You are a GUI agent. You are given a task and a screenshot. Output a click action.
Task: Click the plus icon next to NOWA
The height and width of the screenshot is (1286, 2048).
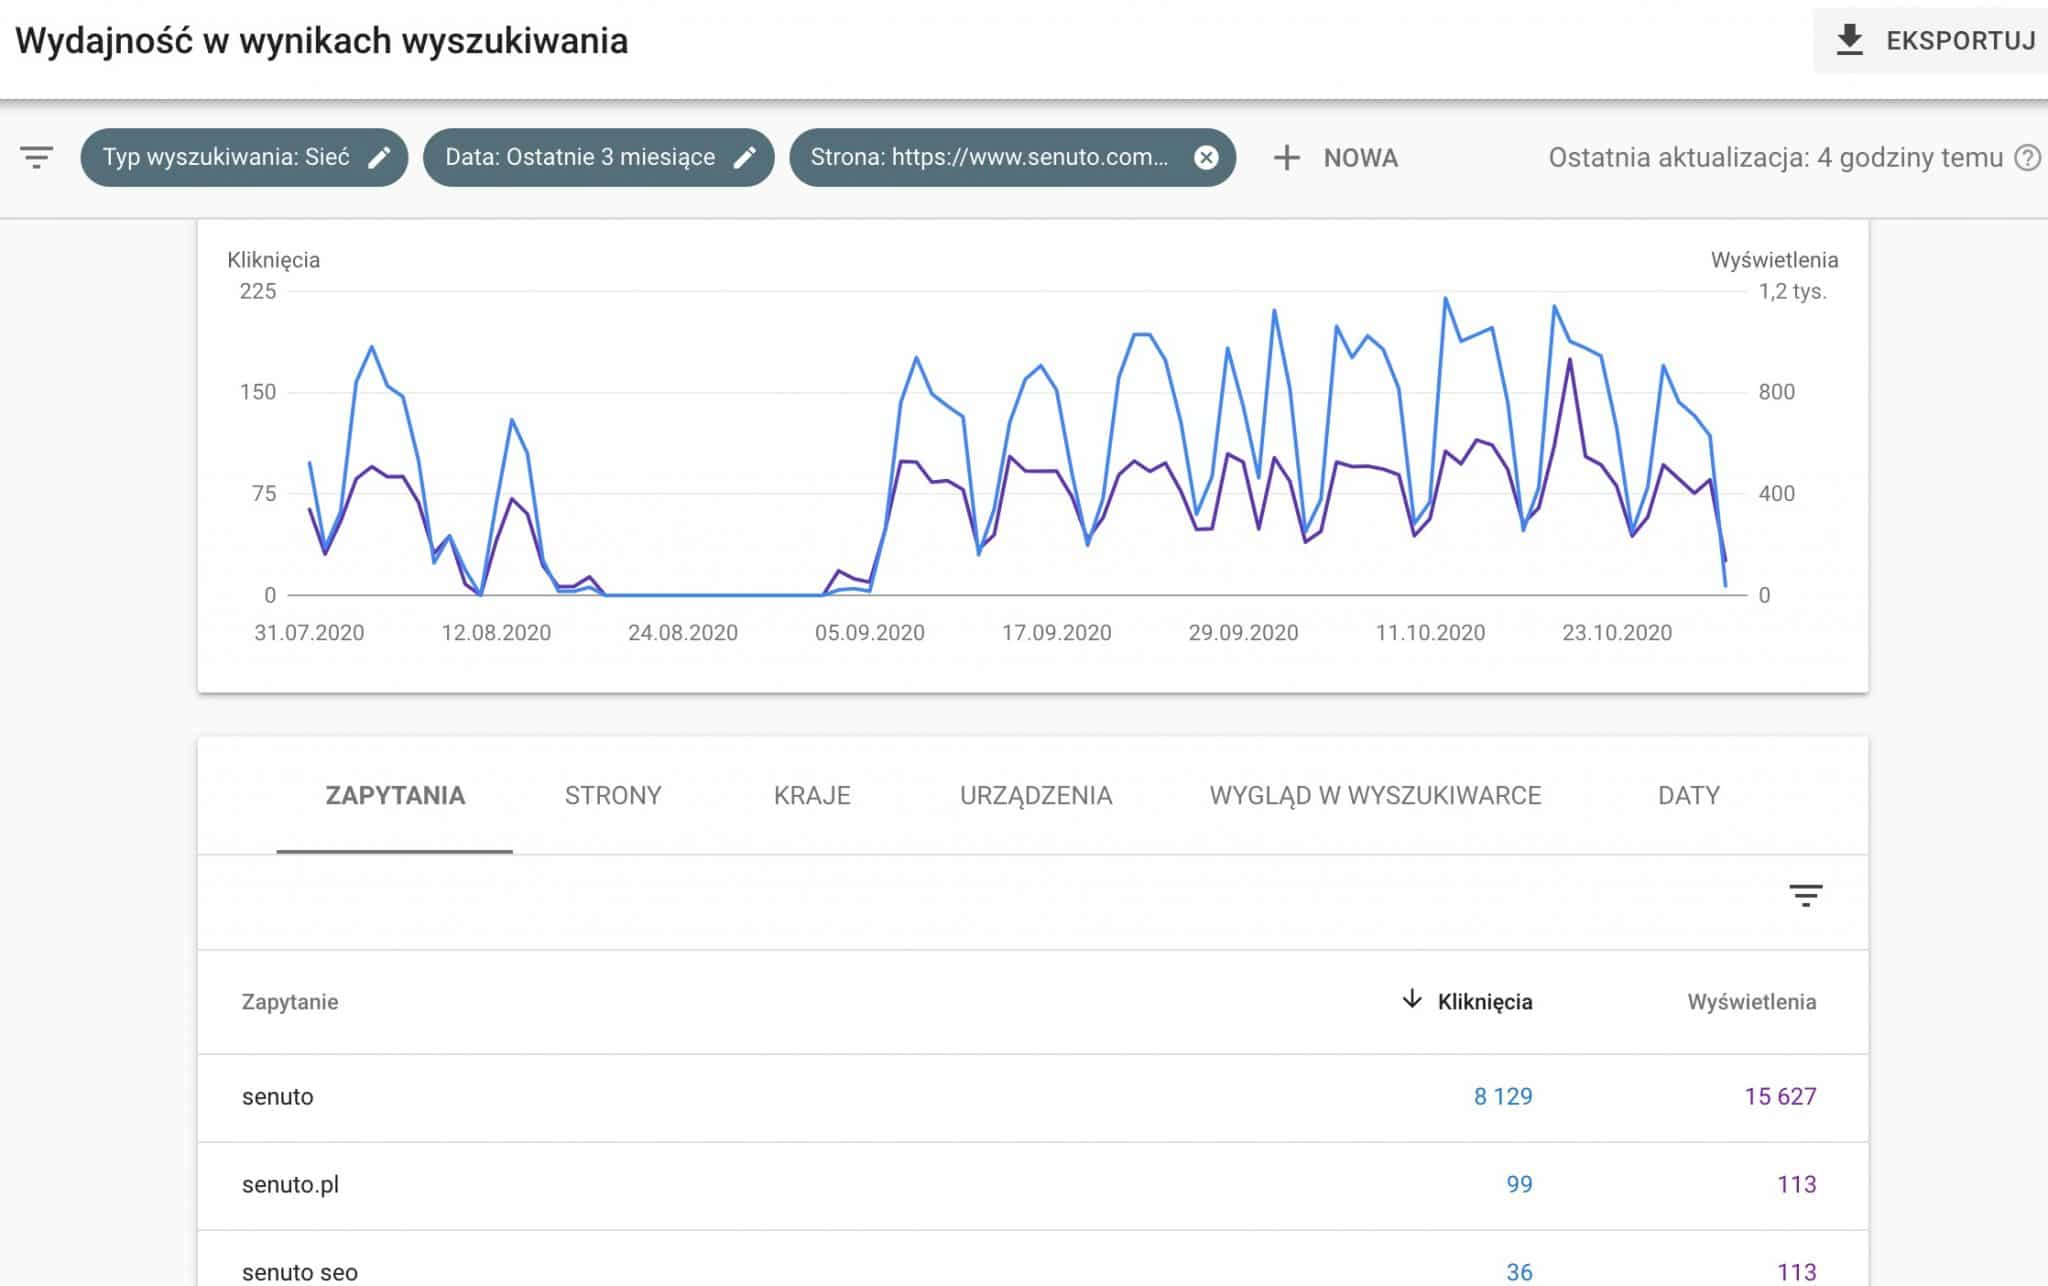[1287, 158]
